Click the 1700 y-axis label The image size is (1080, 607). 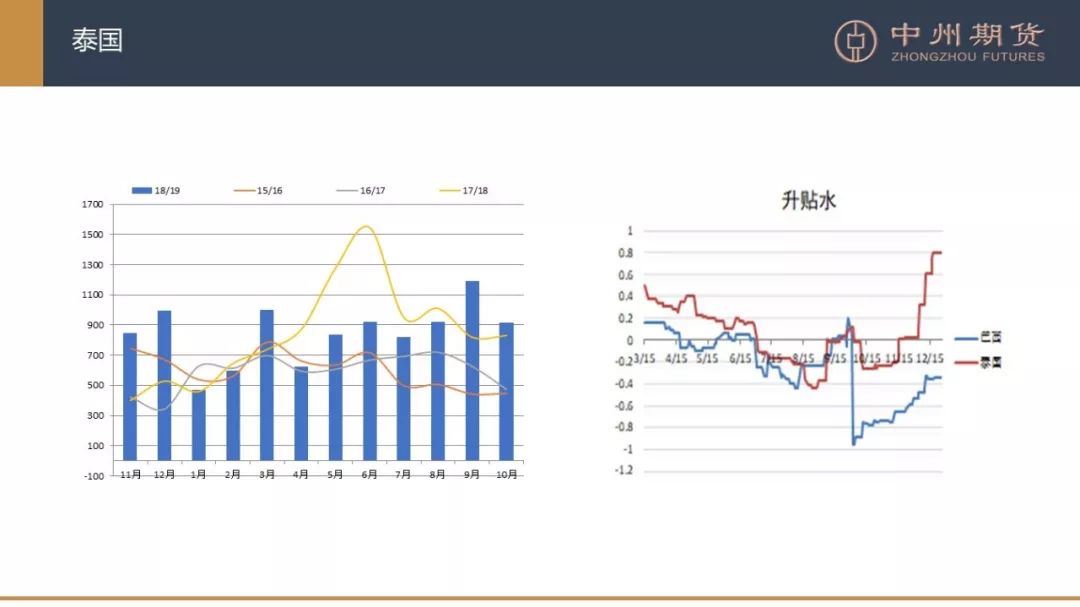(x=92, y=204)
